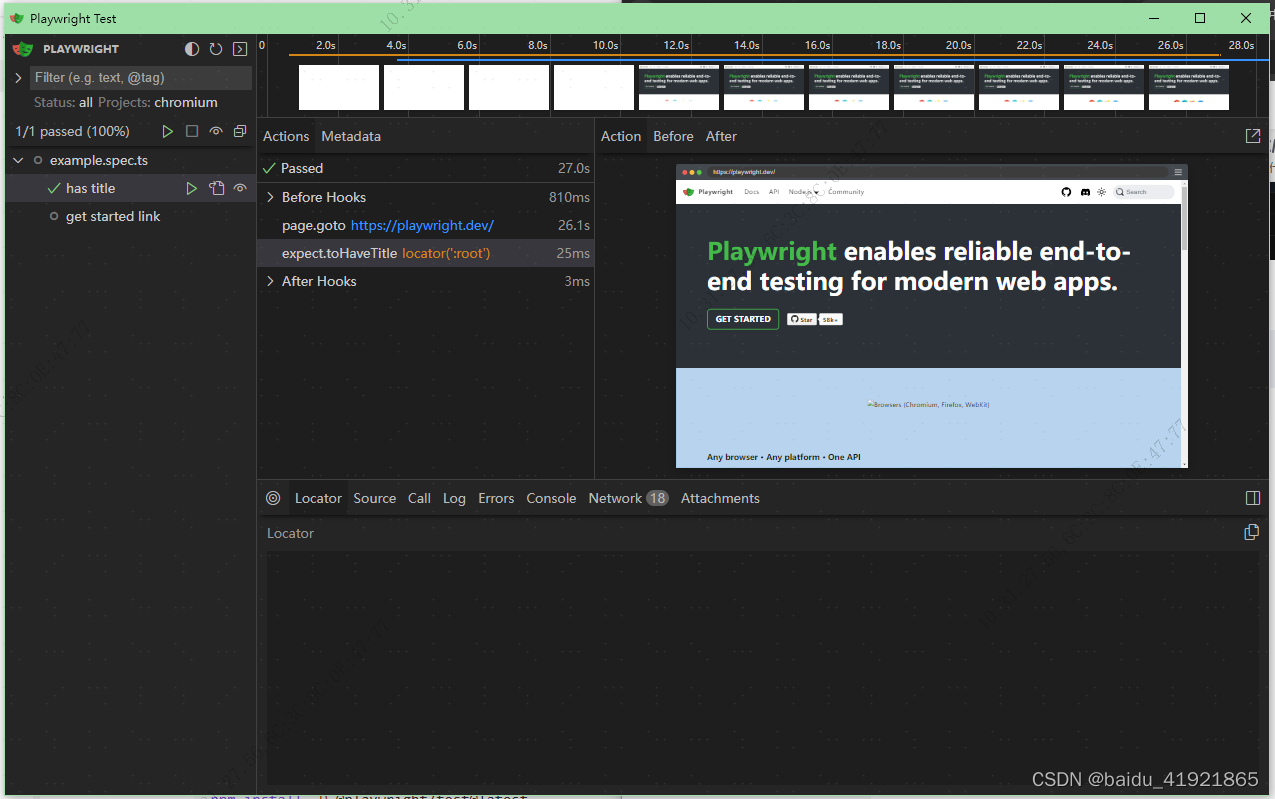
Task: Click the last filmstrip thumbnail below 26.0s
Action: pos(1189,88)
